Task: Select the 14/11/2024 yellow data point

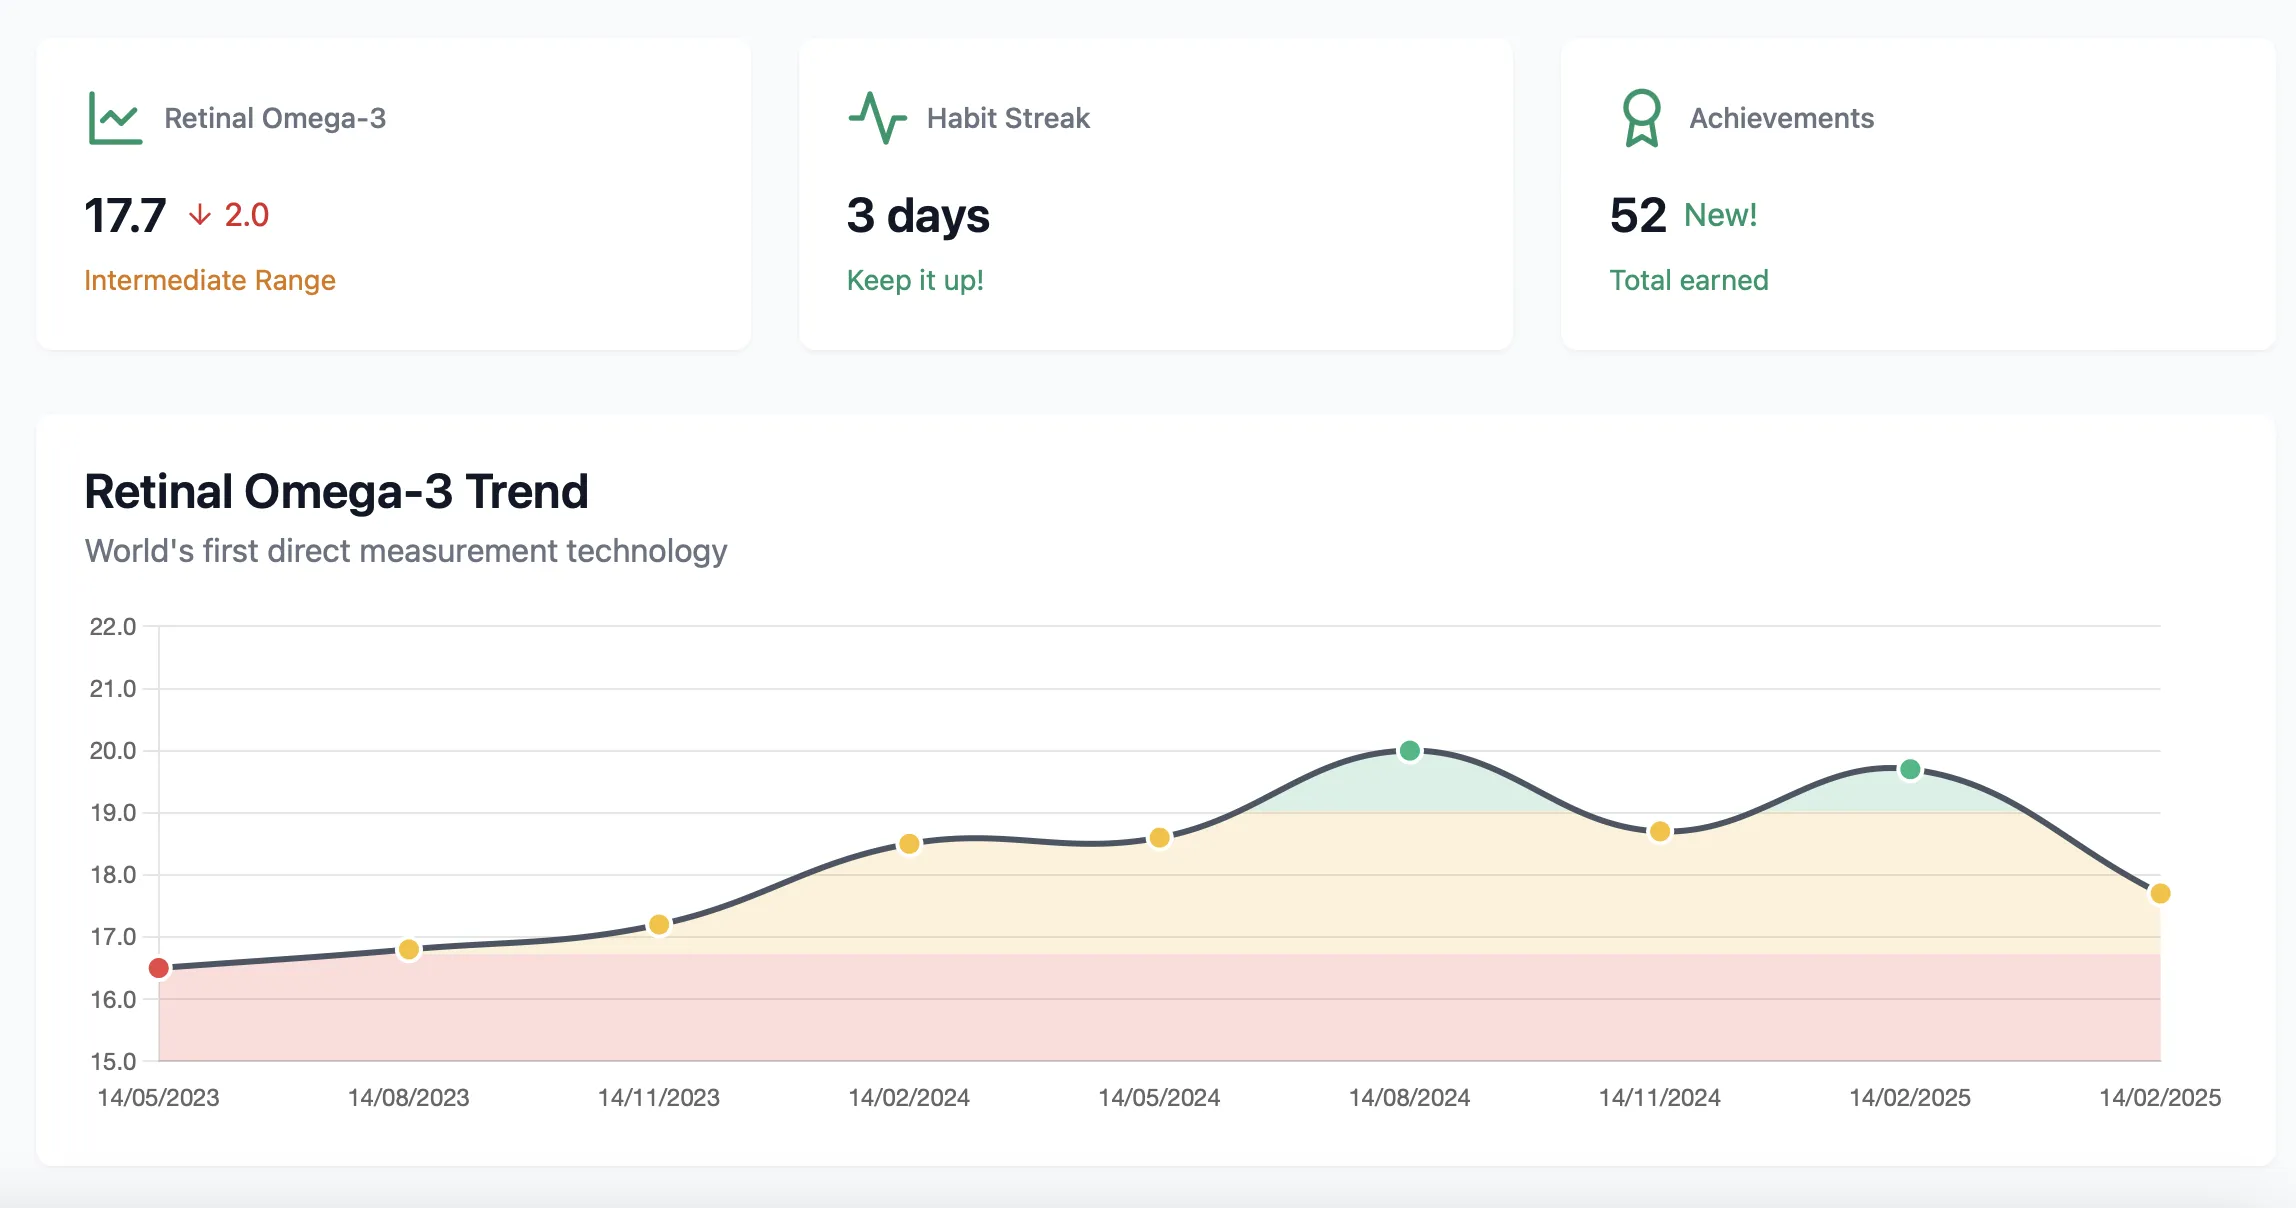Action: coord(1660,831)
